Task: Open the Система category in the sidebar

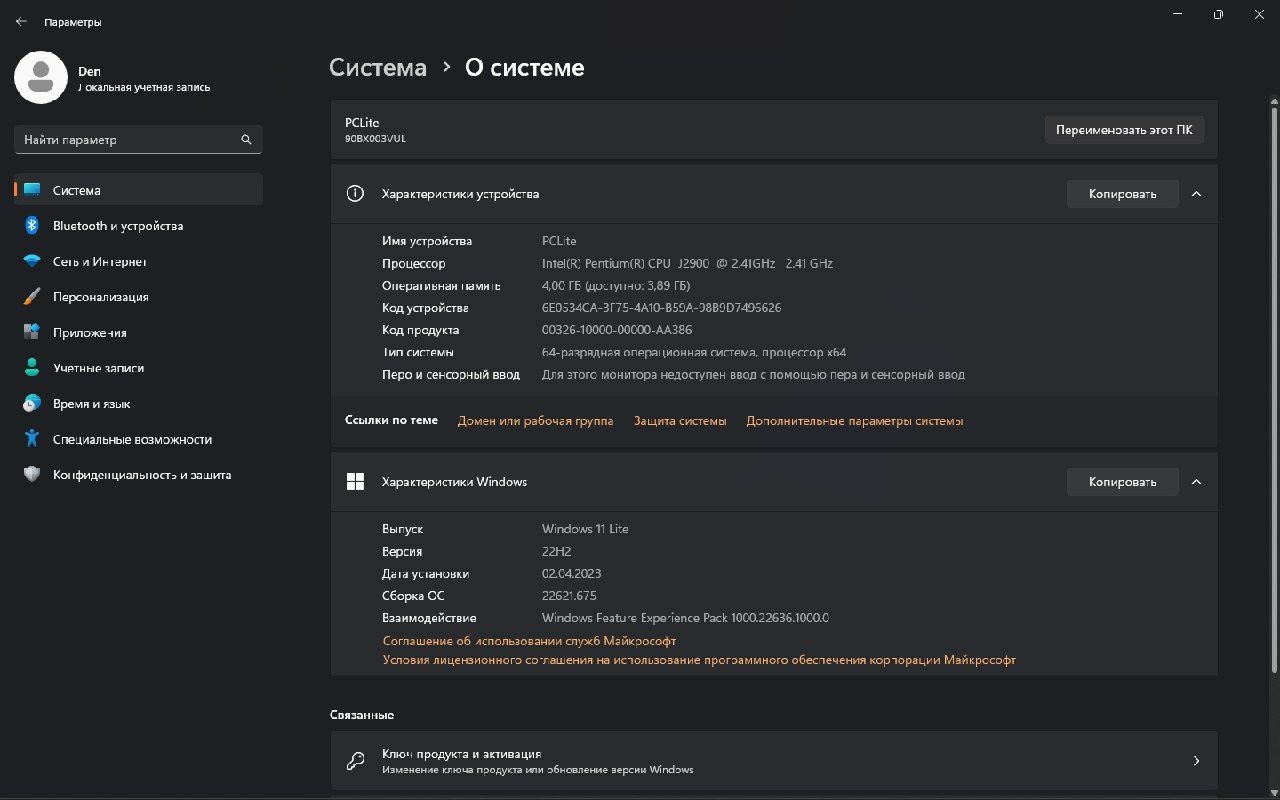Action: [138, 190]
